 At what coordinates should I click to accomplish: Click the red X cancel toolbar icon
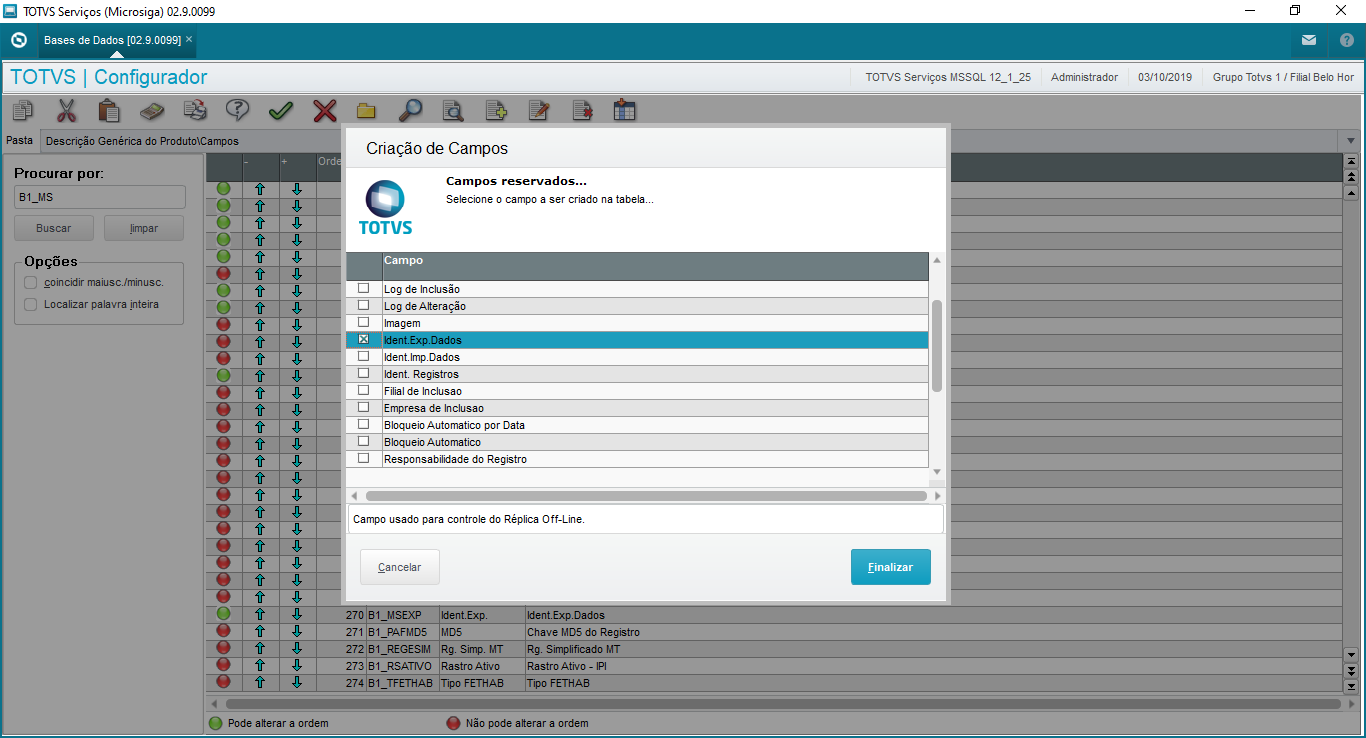point(324,110)
